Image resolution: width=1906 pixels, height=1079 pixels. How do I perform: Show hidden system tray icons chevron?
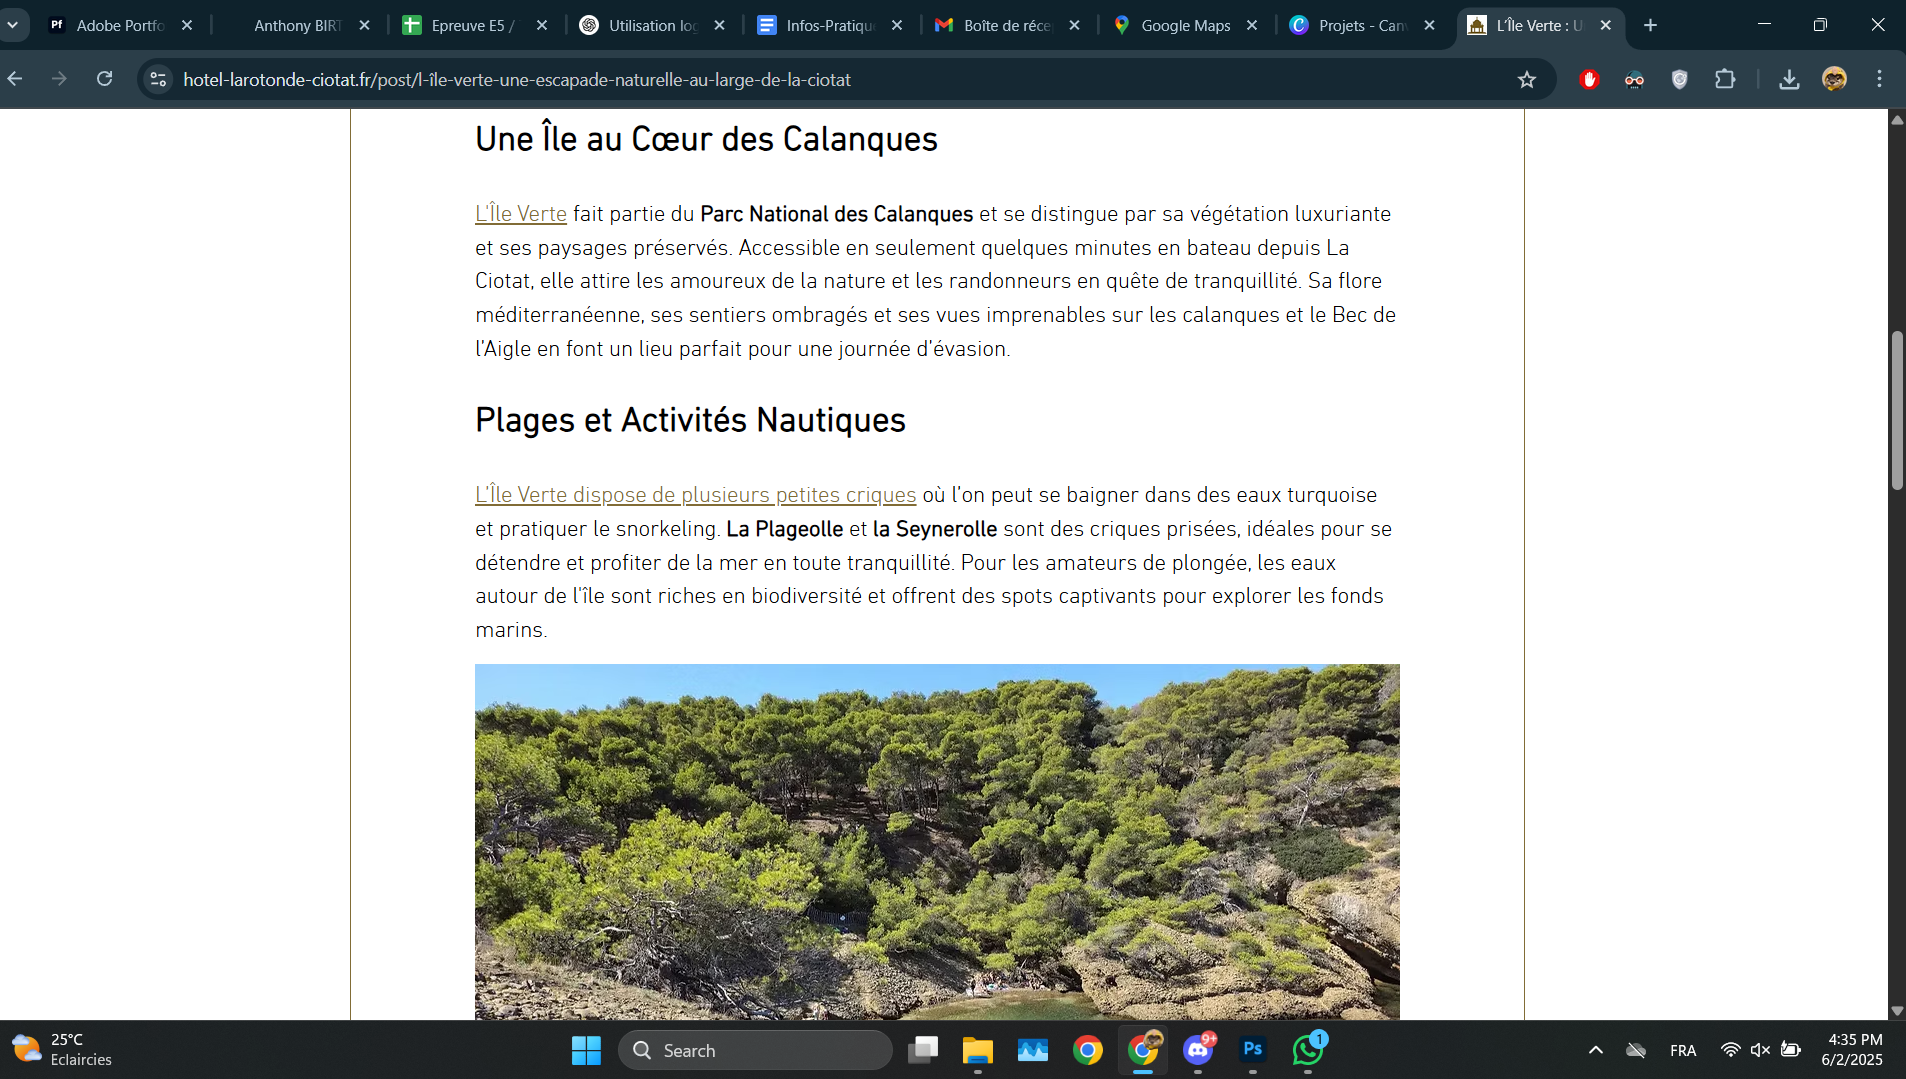click(1596, 1050)
